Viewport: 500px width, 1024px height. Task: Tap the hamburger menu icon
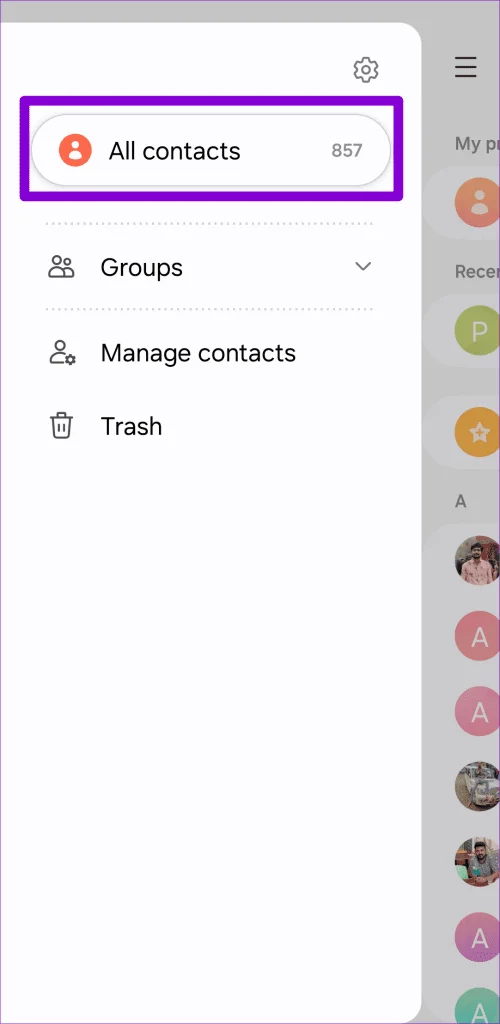pyautogui.click(x=465, y=67)
